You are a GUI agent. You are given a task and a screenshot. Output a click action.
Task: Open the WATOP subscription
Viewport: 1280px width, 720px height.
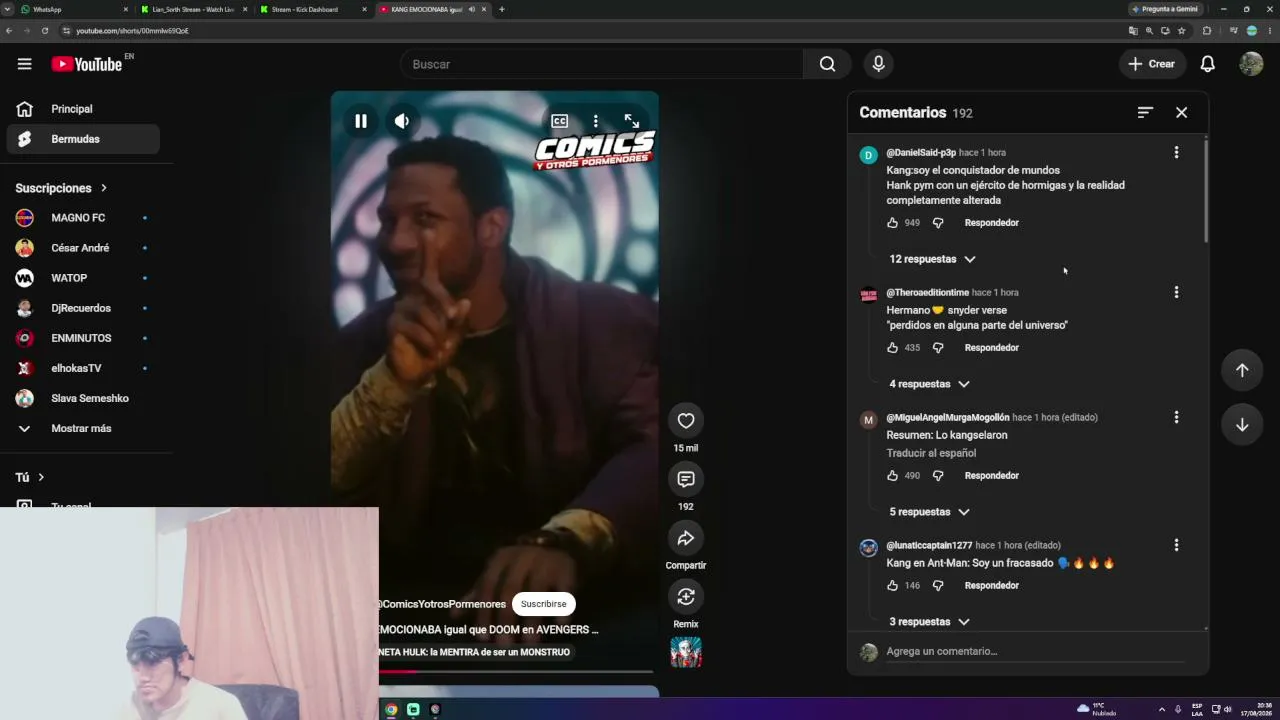tap(83, 278)
